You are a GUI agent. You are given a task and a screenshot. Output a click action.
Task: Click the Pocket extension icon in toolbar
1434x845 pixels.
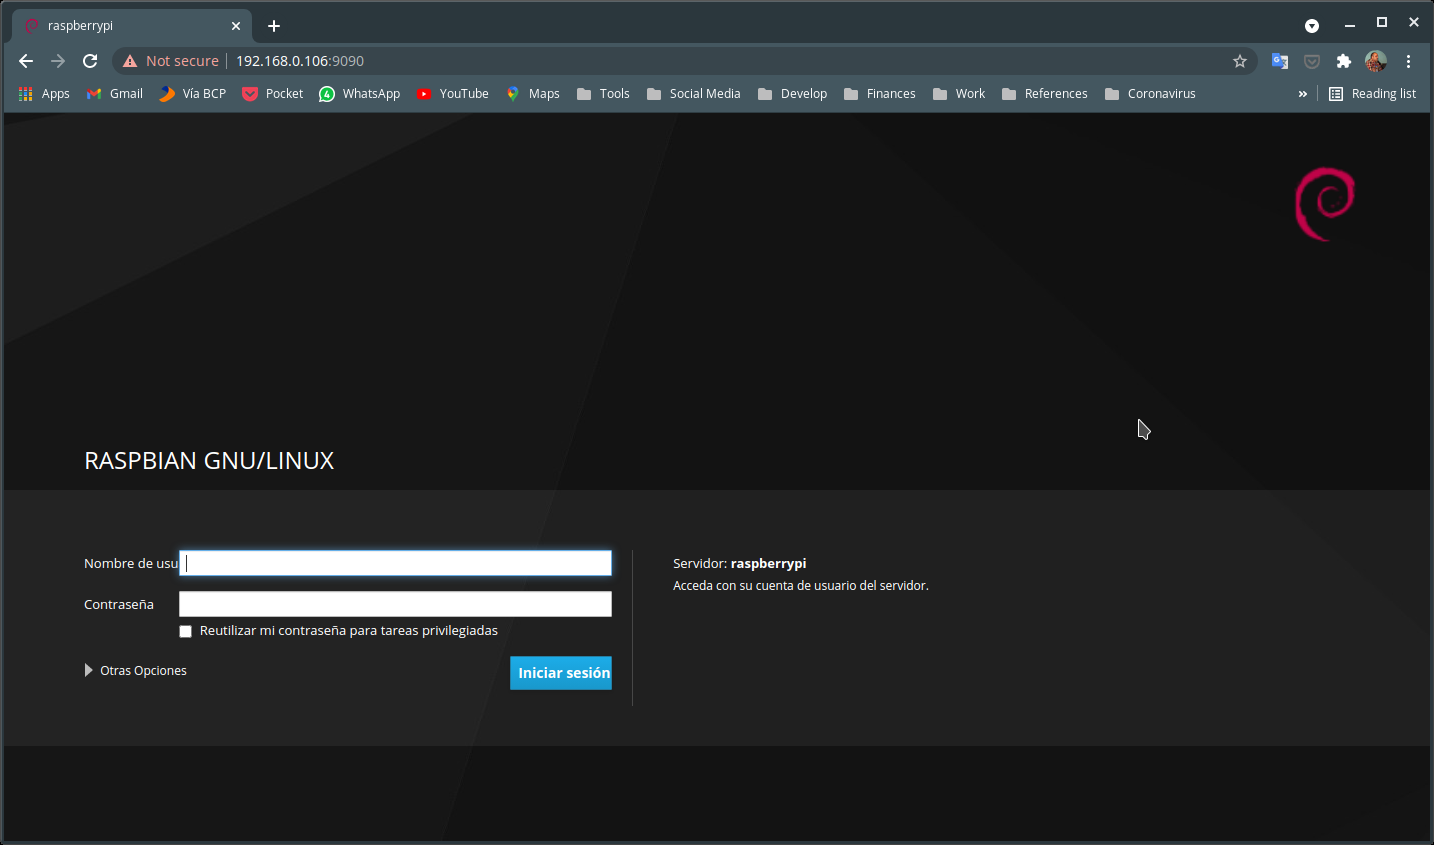(1312, 61)
